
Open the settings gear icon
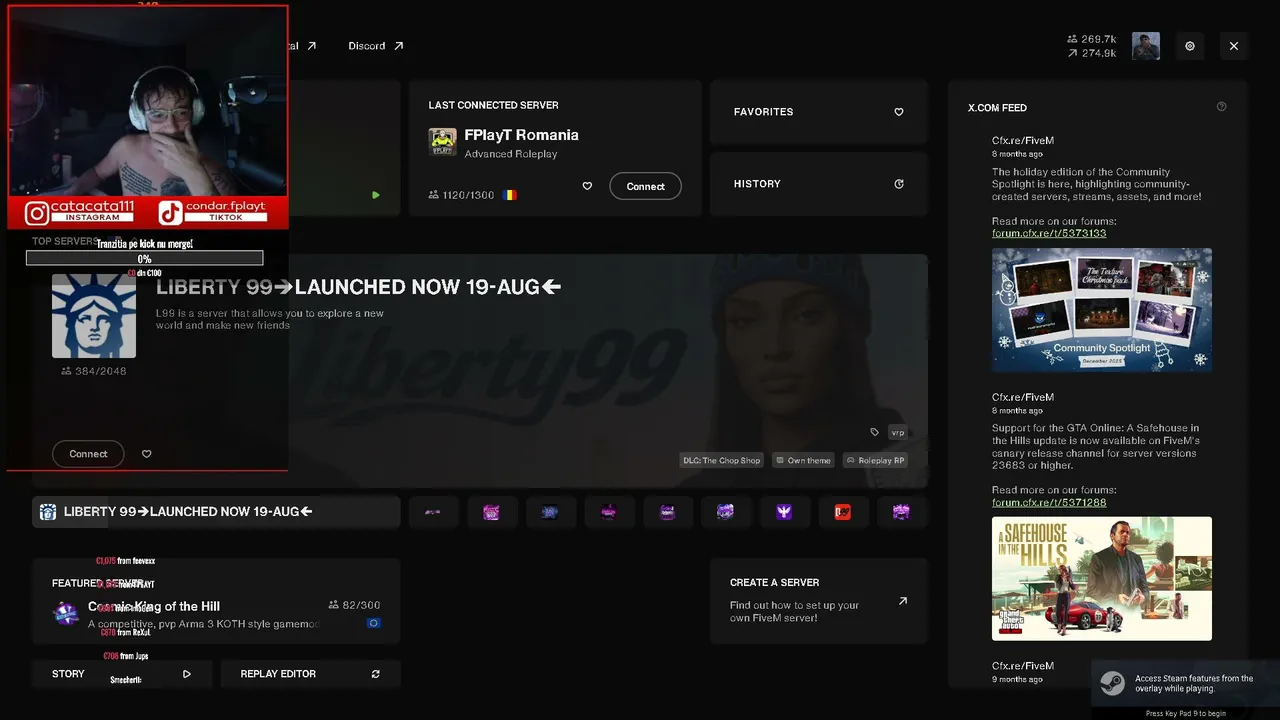click(1190, 46)
